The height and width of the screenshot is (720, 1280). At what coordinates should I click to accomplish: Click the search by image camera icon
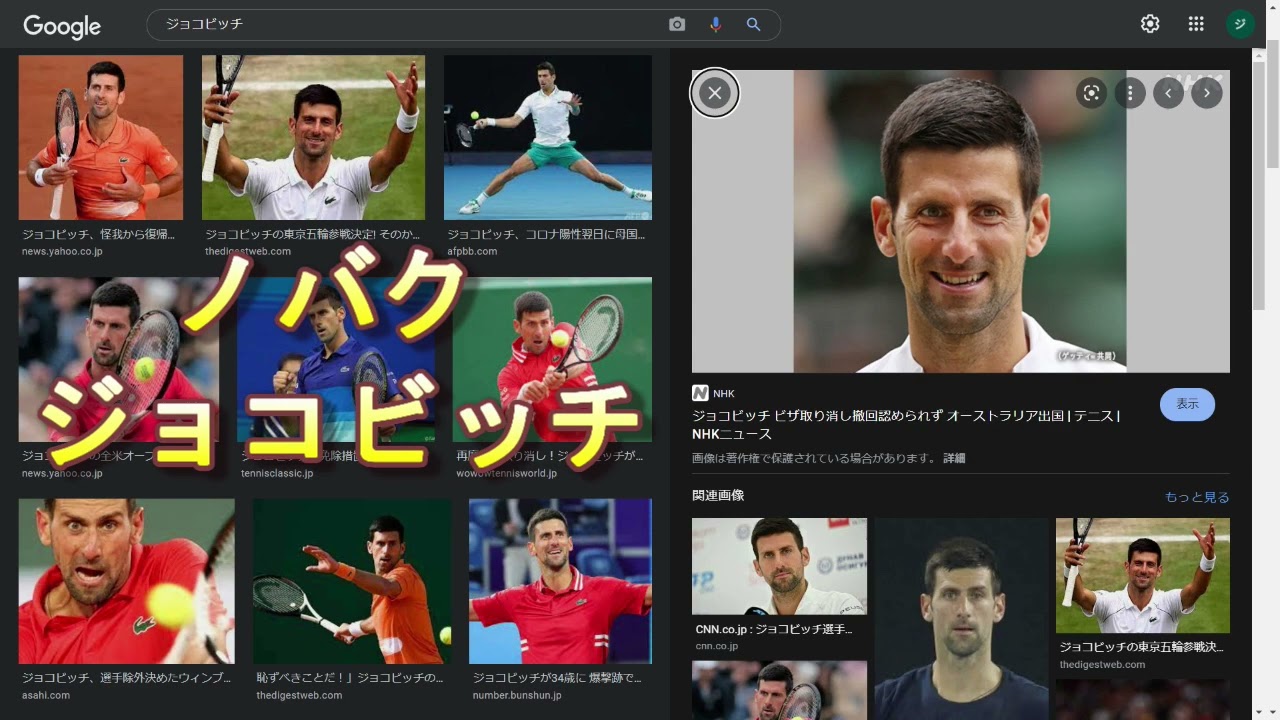677,24
